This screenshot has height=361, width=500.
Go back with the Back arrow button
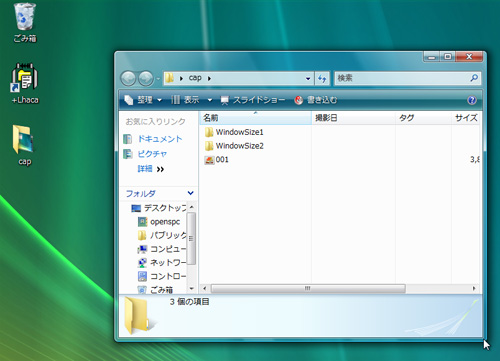(x=128, y=79)
